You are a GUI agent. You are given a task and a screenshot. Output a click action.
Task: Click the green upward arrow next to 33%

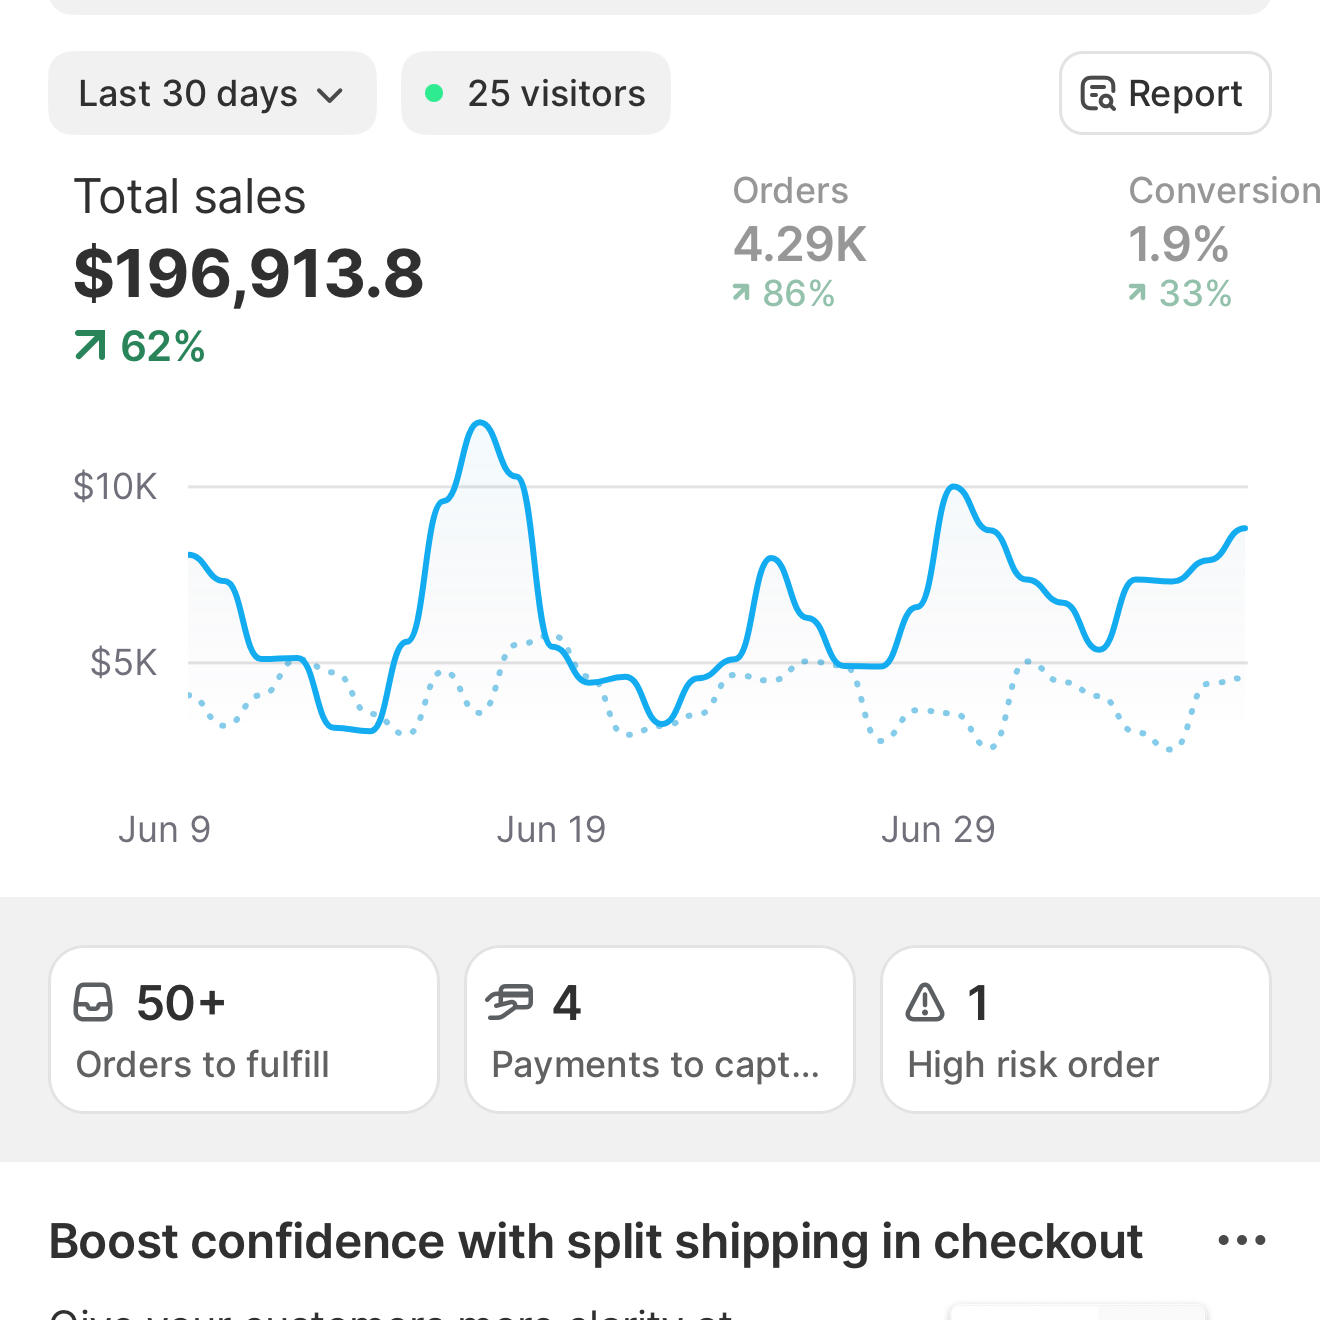click(1139, 292)
